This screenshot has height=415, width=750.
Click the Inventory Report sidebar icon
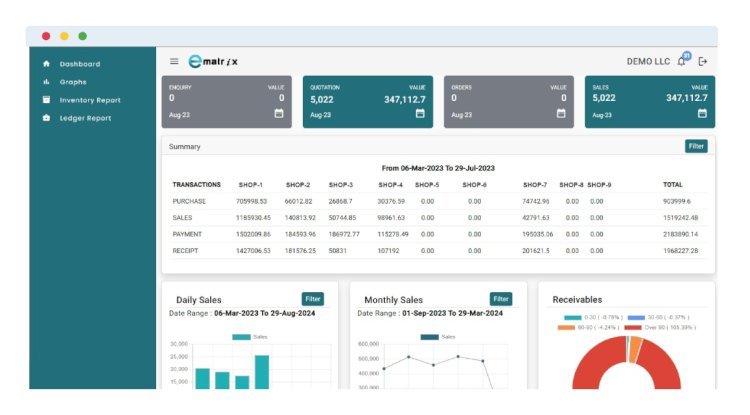coord(46,100)
